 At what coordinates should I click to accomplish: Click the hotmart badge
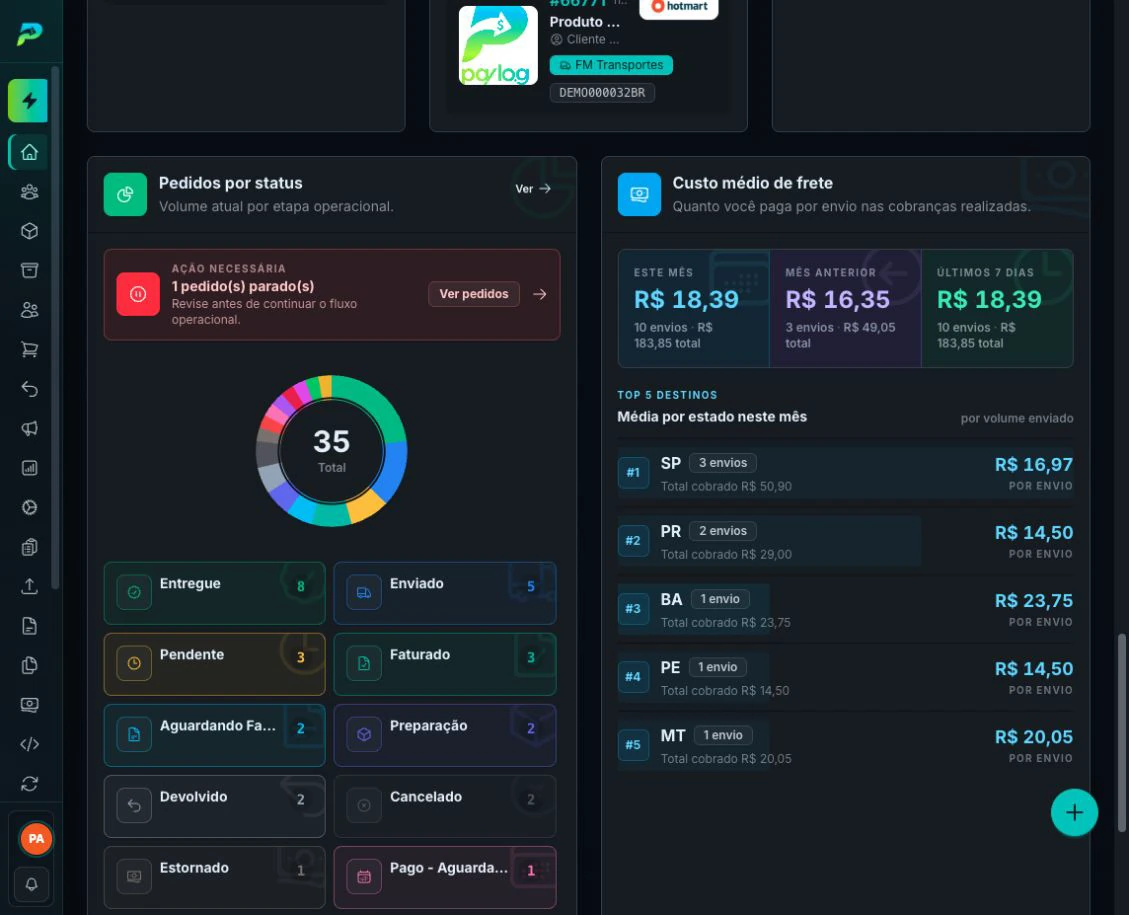pos(679,7)
